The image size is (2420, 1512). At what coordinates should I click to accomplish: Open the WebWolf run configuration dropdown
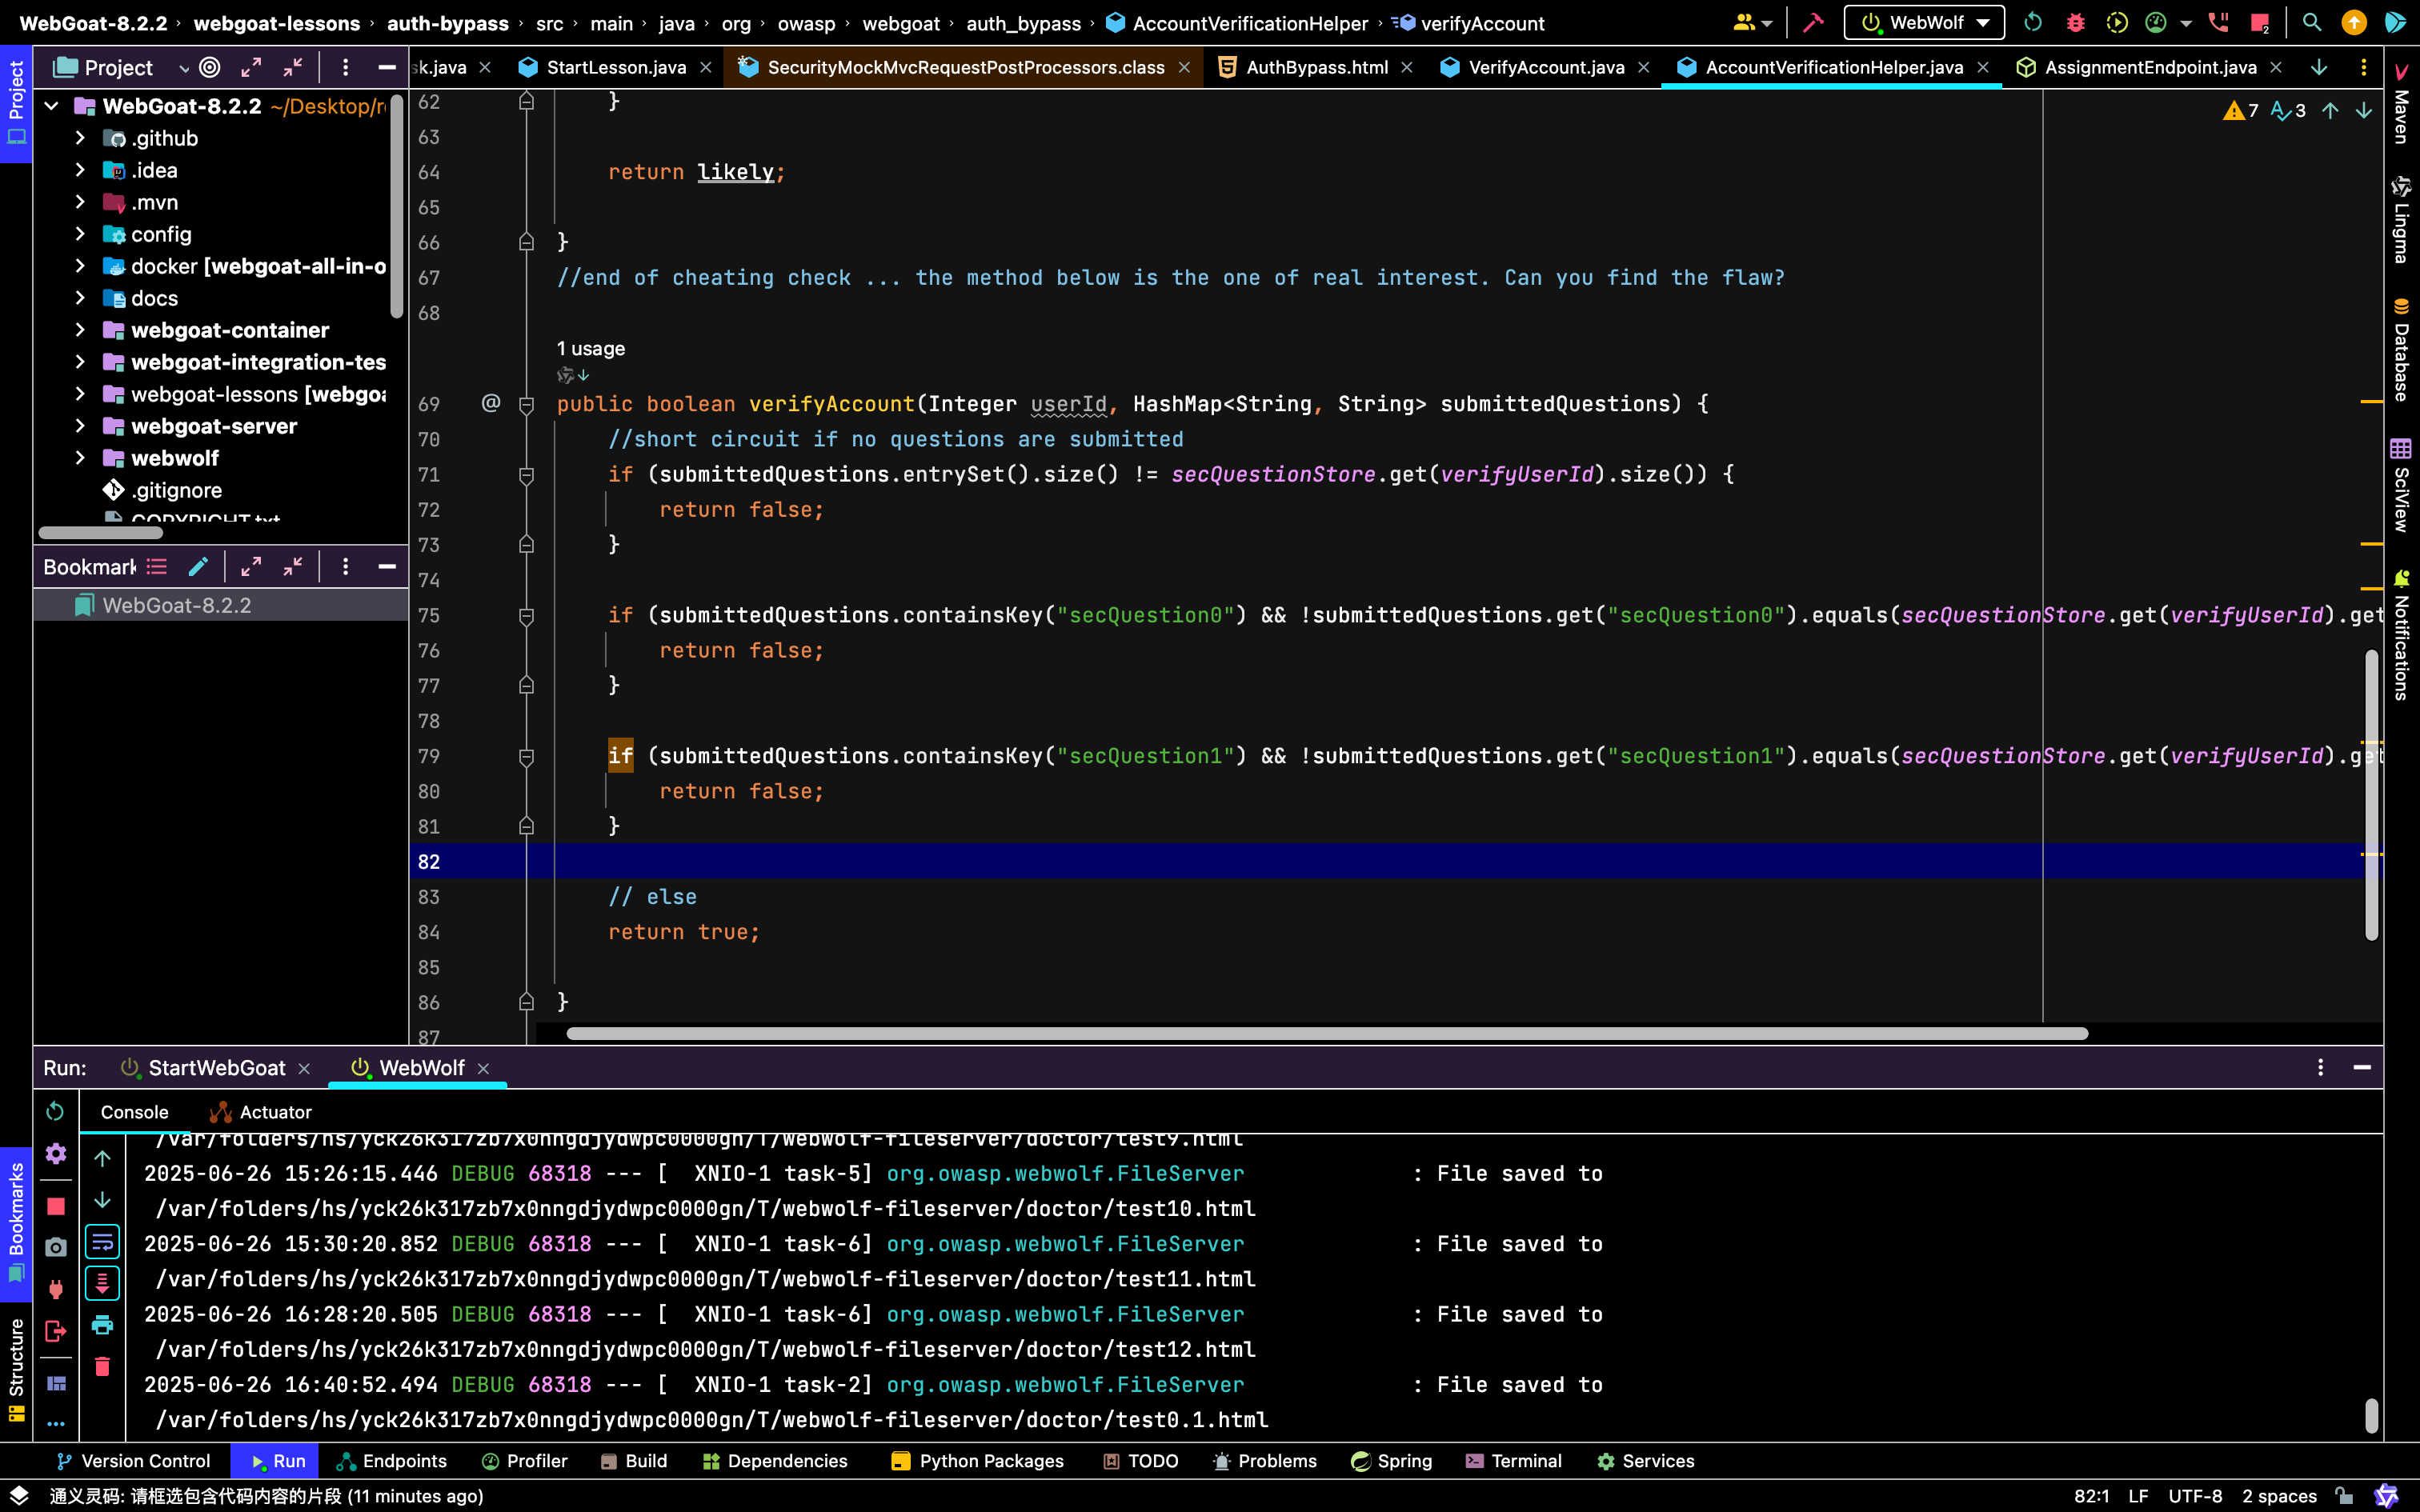click(1924, 23)
